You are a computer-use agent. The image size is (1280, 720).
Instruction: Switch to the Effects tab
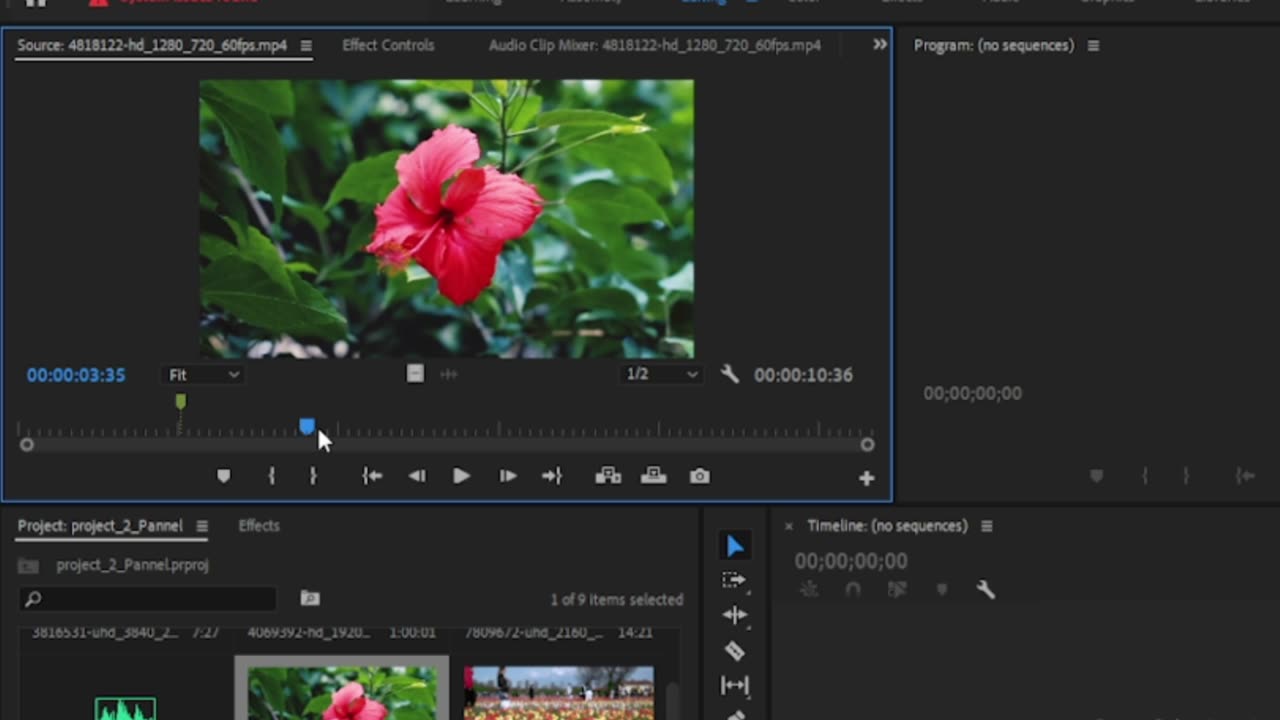(x=259, y=526)
